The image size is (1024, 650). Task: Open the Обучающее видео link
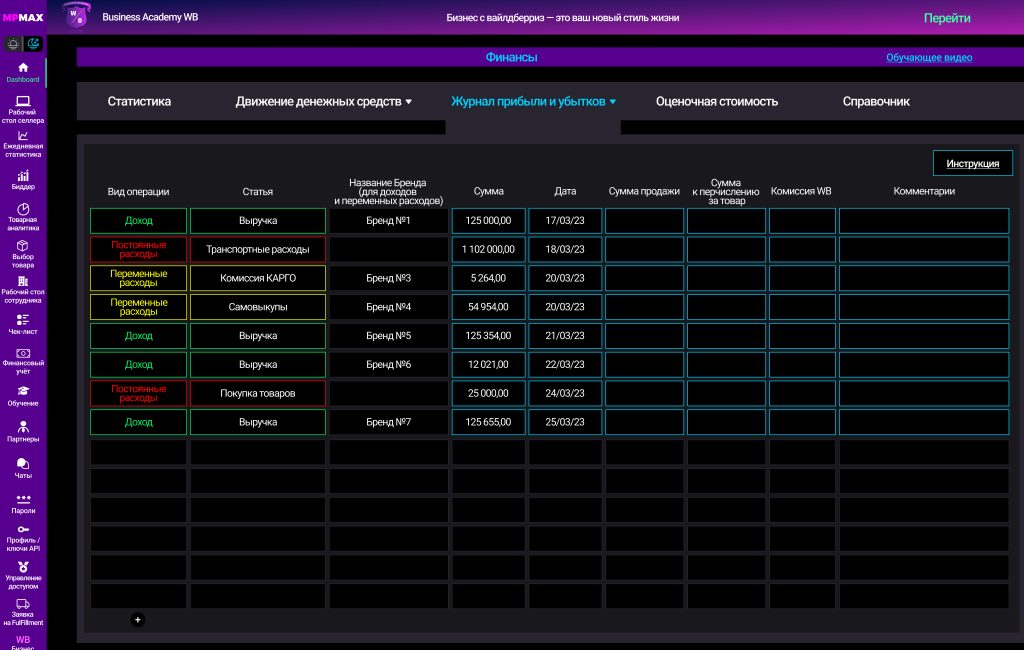[928, 58]
